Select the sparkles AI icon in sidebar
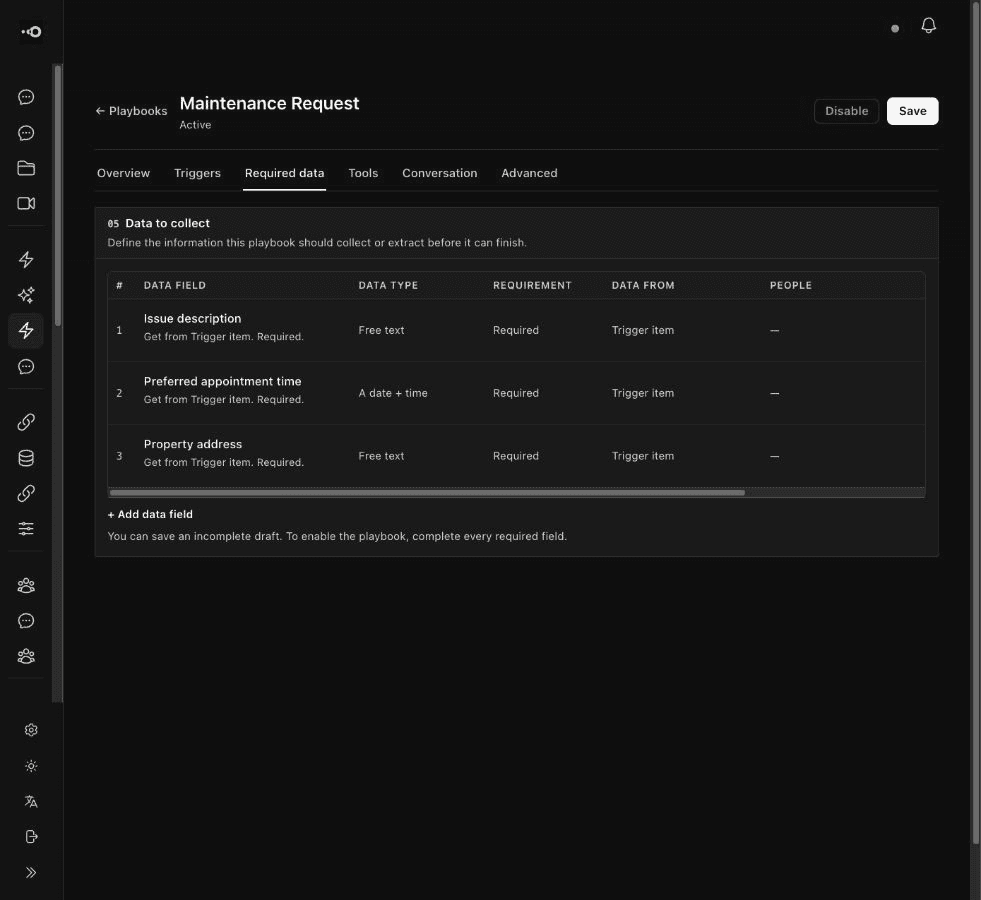This screenshot has height=900, width=981. pyautogui.click(x=26, y=295)
